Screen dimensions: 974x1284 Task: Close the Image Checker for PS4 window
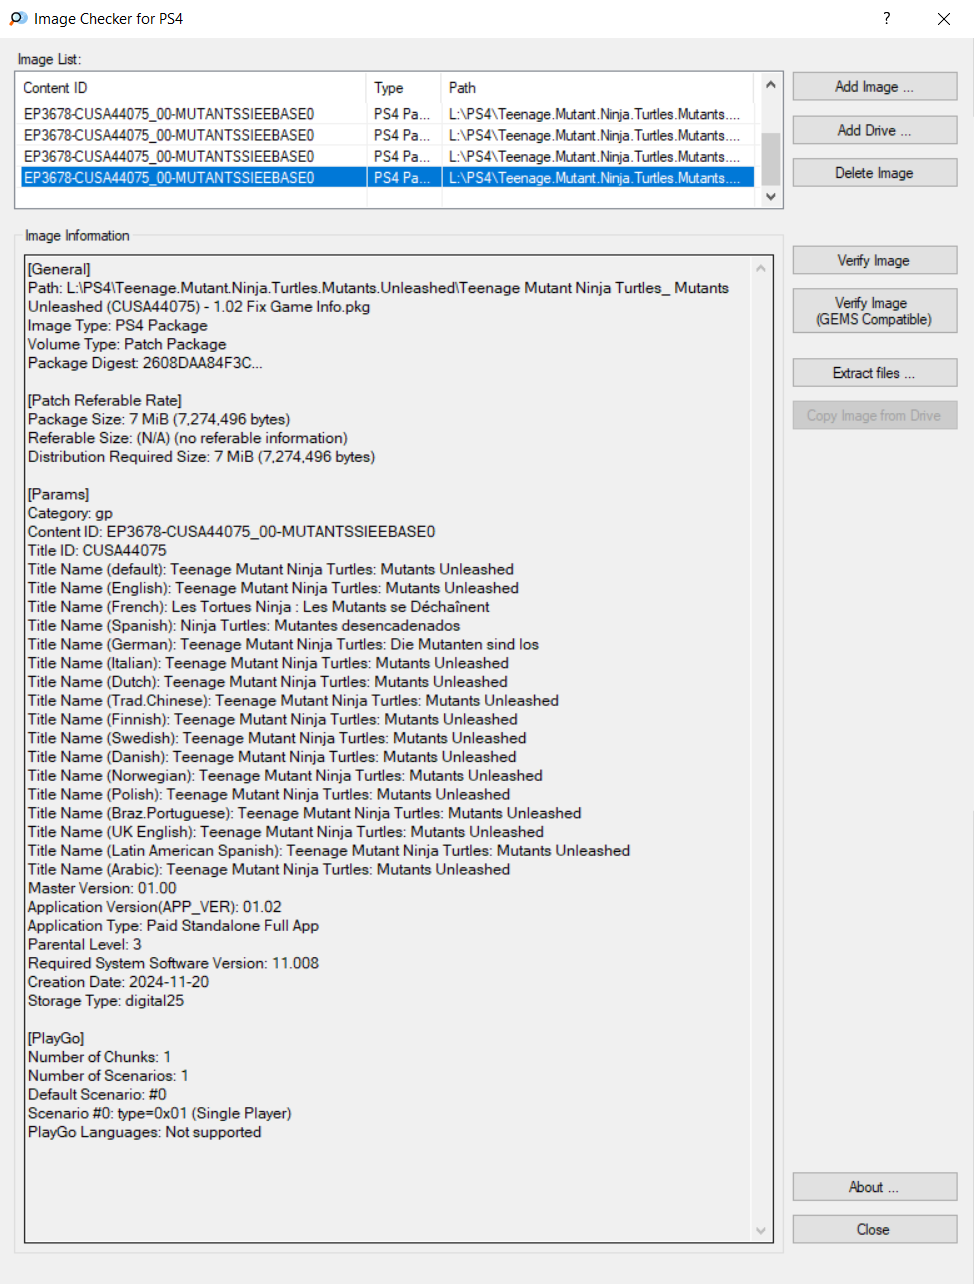coord(943,18)
